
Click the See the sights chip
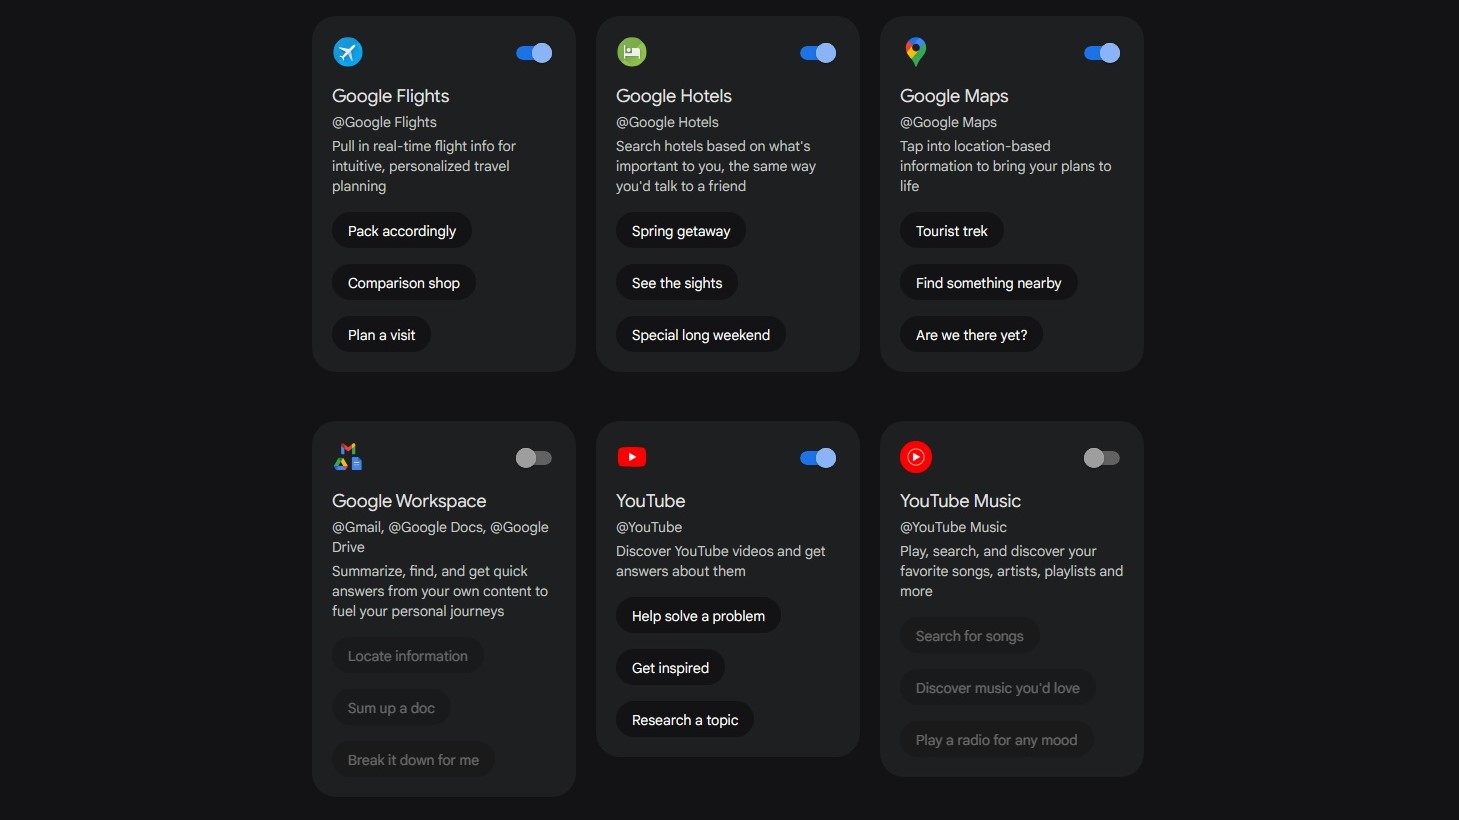677,283
